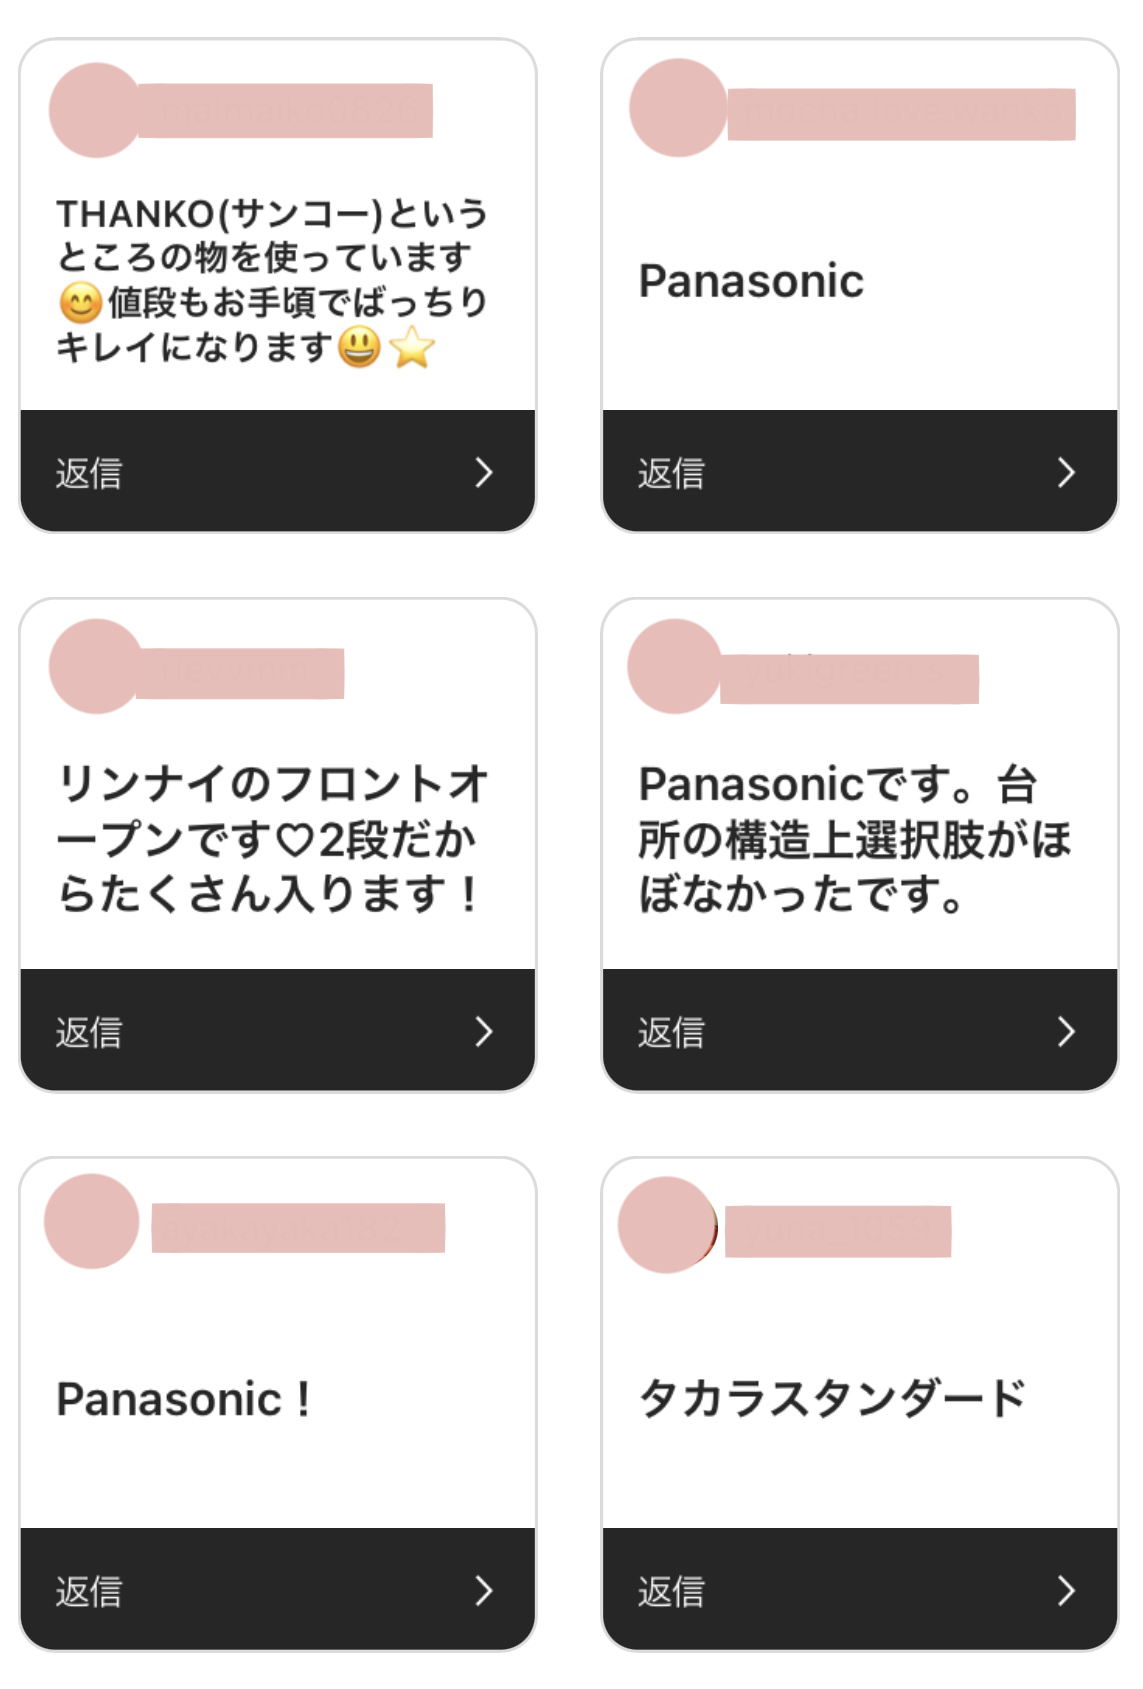The width and height of the screenshot is (1143, 1689).
Task: Select the THANKO(サンコー) response text
Action: (x=272, y=280)
